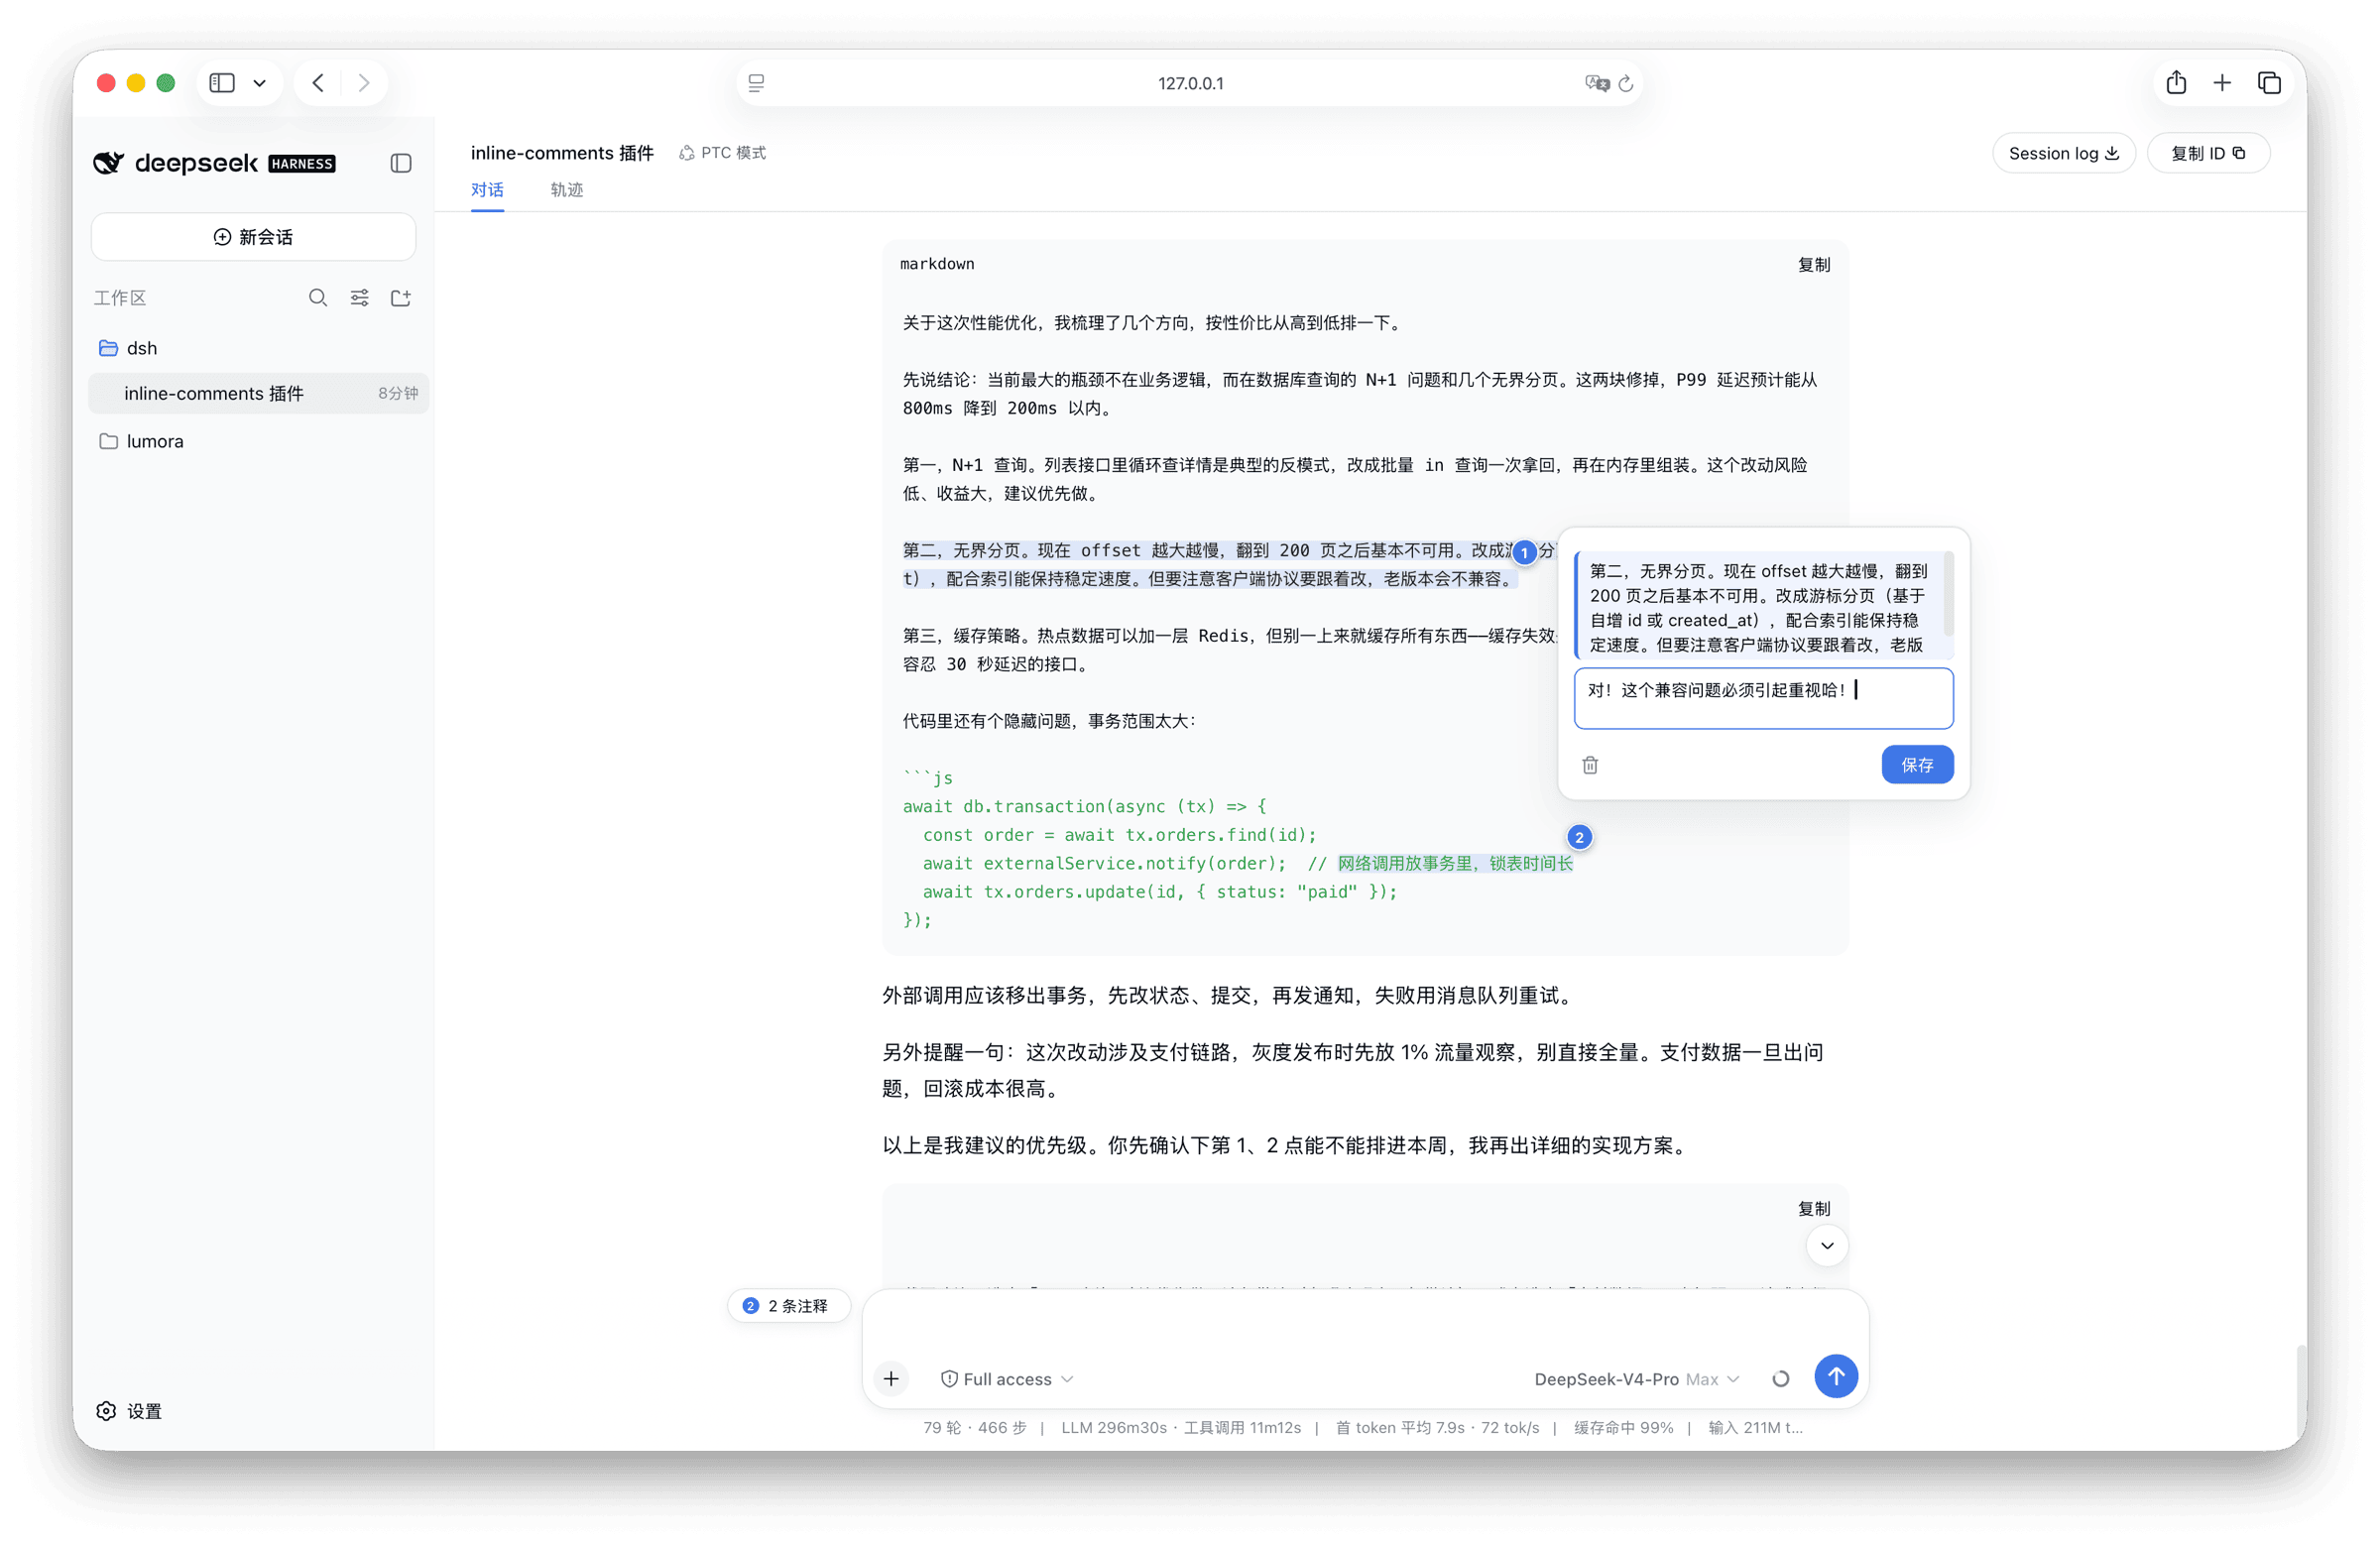
Task: Delete the comment with trash icon
Action: coord(1590,765)
